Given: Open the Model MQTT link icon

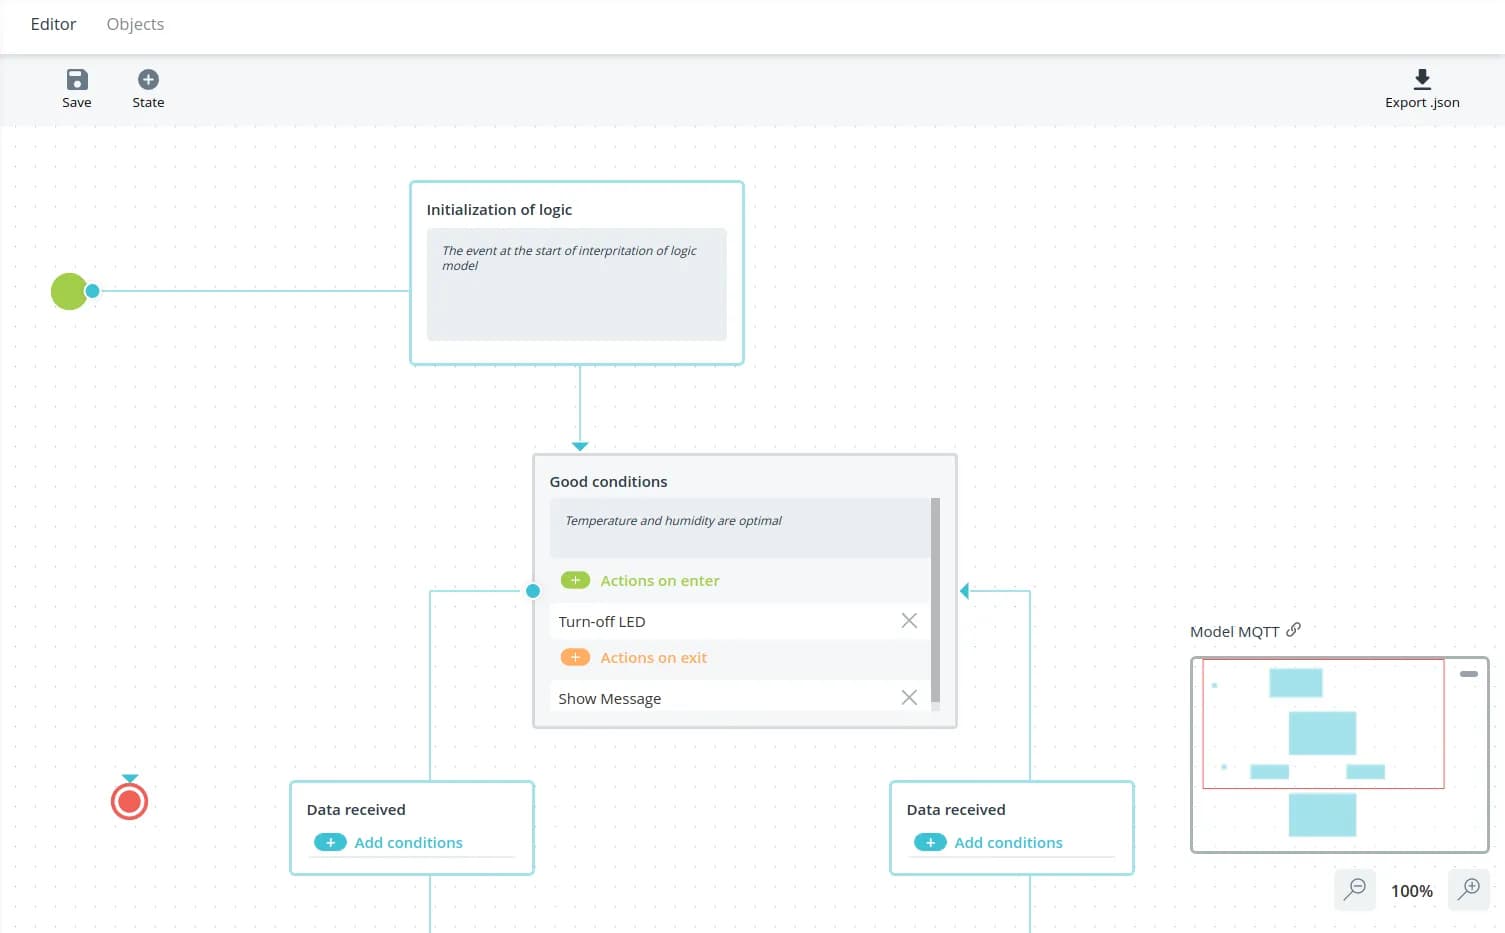Looking at the screenshot, I should (1293, 630).
